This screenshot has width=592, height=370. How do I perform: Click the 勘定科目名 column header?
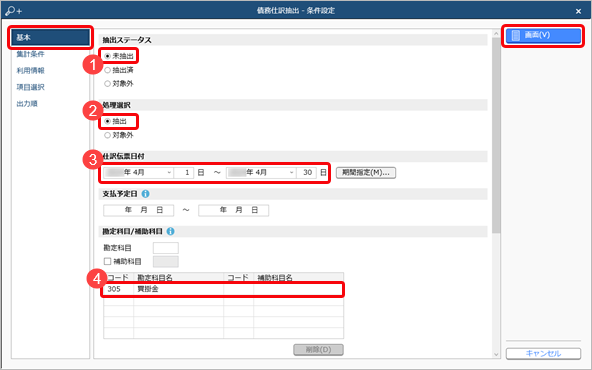point(179,278)
